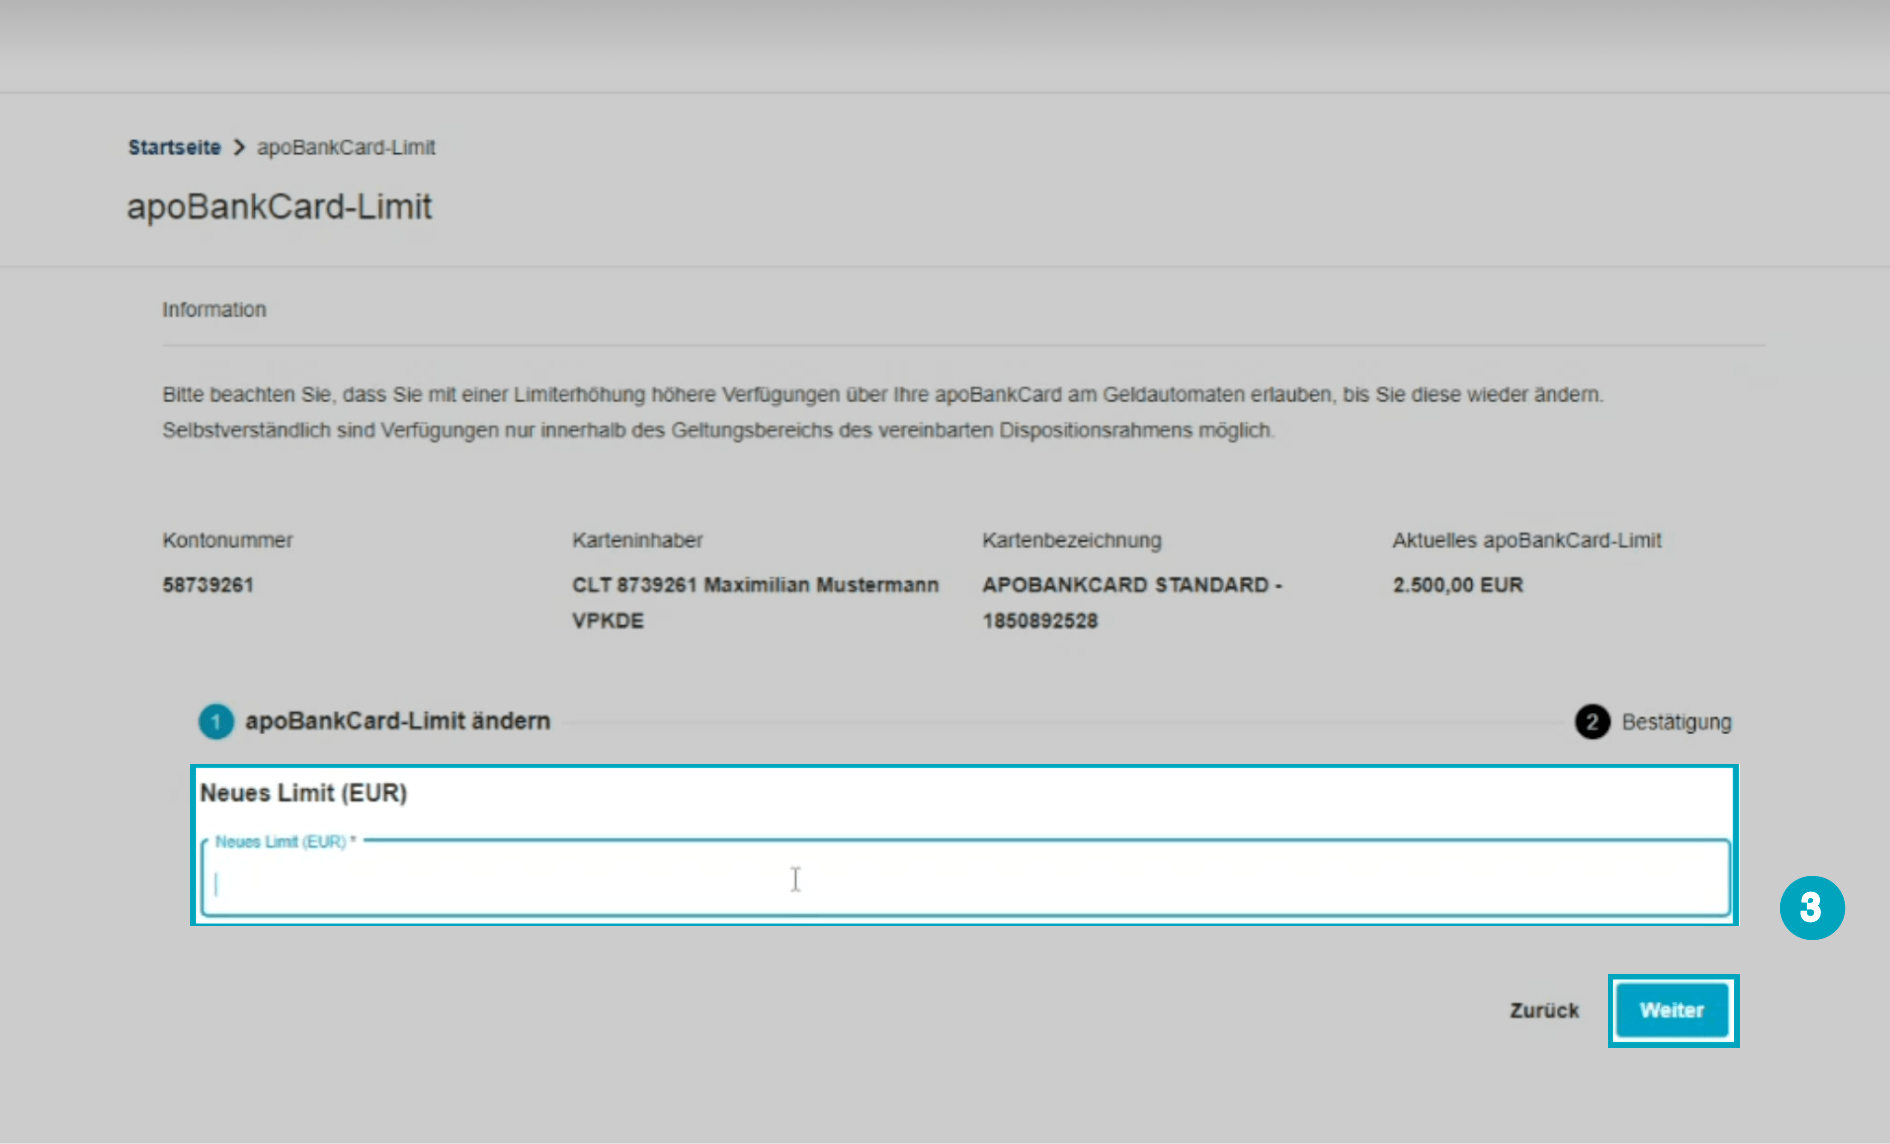Click the Aktuelles apoBankCard-Limit label
This screenshot has width=1890, height=1144.
pyautogui.click(x=1526, y=540)
